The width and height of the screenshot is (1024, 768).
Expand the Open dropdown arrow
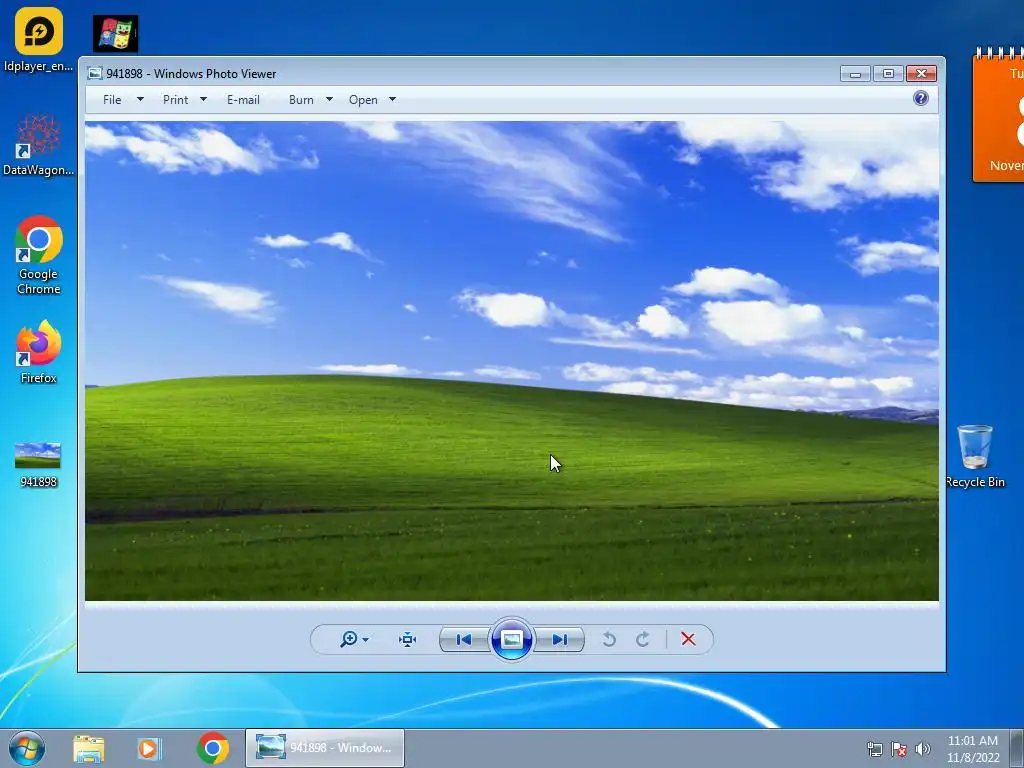click(x=392, y=100)
